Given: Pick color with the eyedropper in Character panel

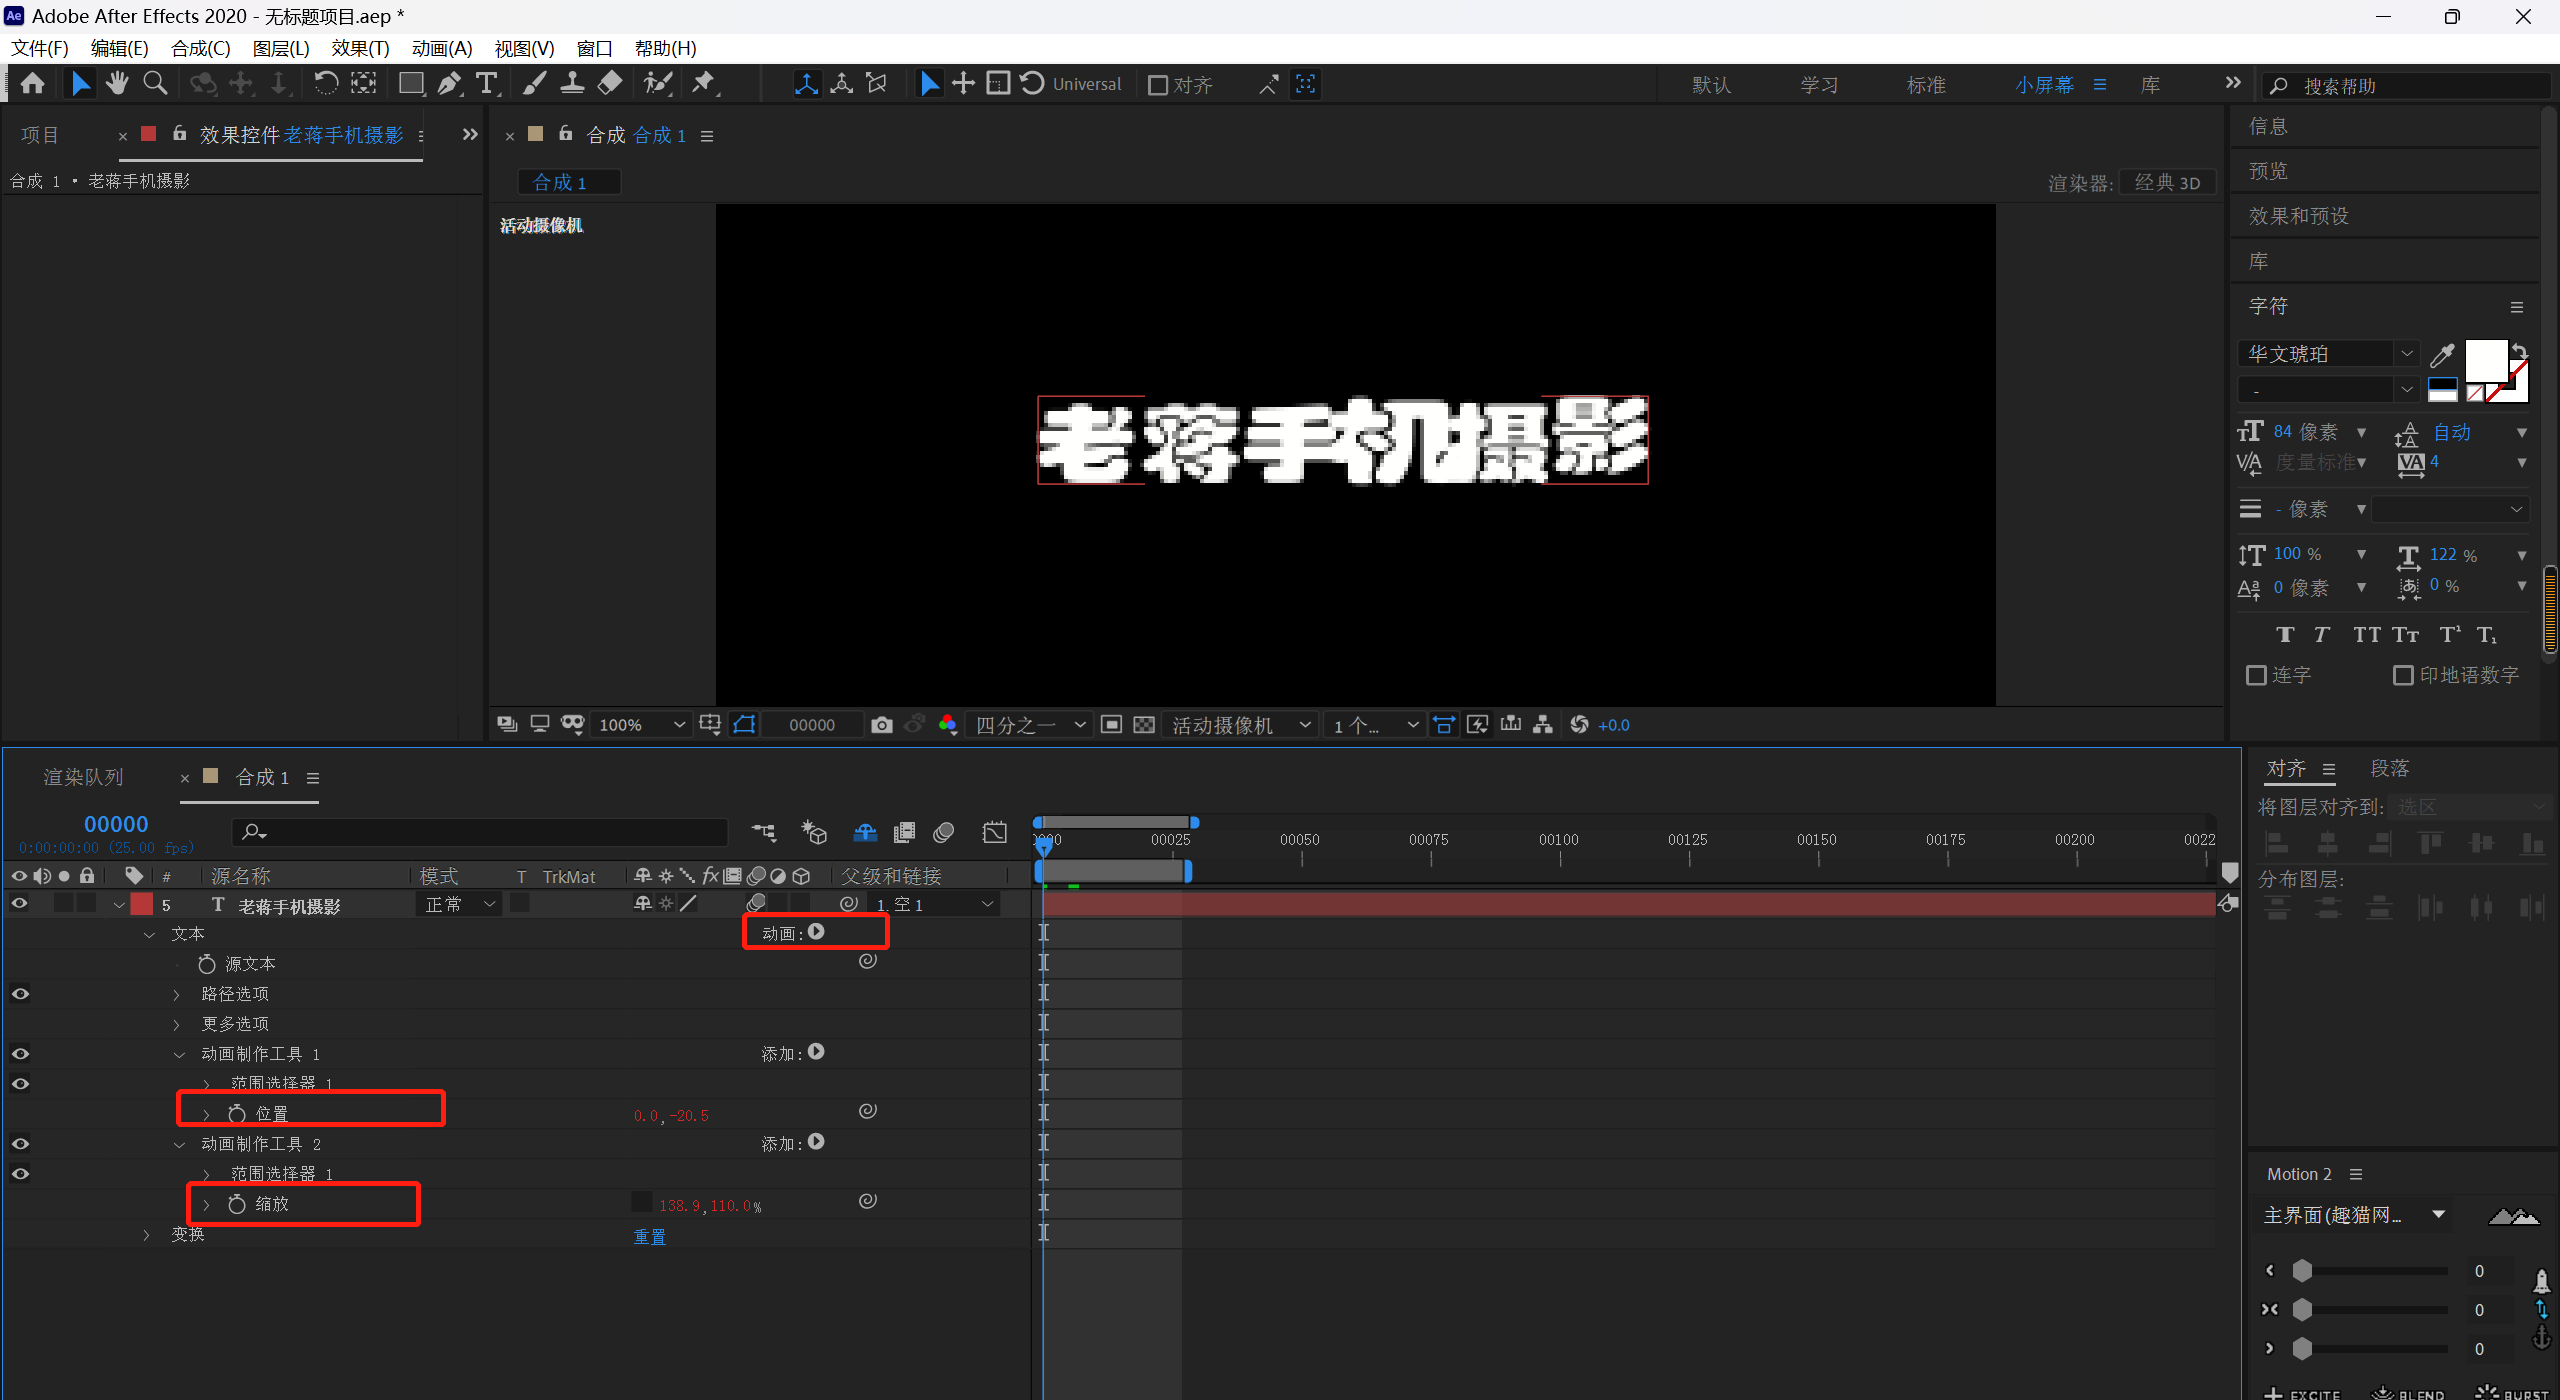Looking at the screenshot, I should (2442, 354).
